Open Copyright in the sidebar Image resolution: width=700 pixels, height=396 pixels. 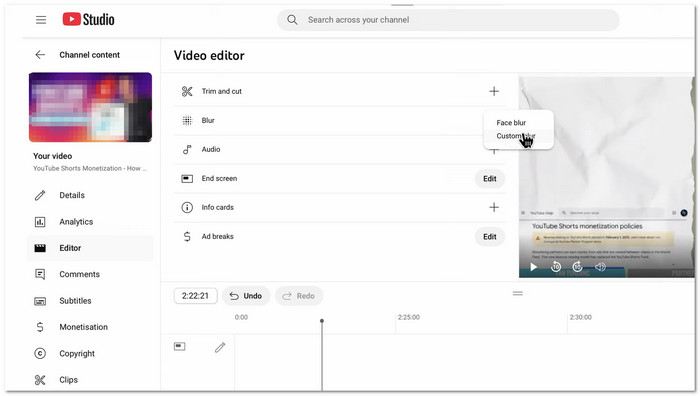(x=77, y=354)
